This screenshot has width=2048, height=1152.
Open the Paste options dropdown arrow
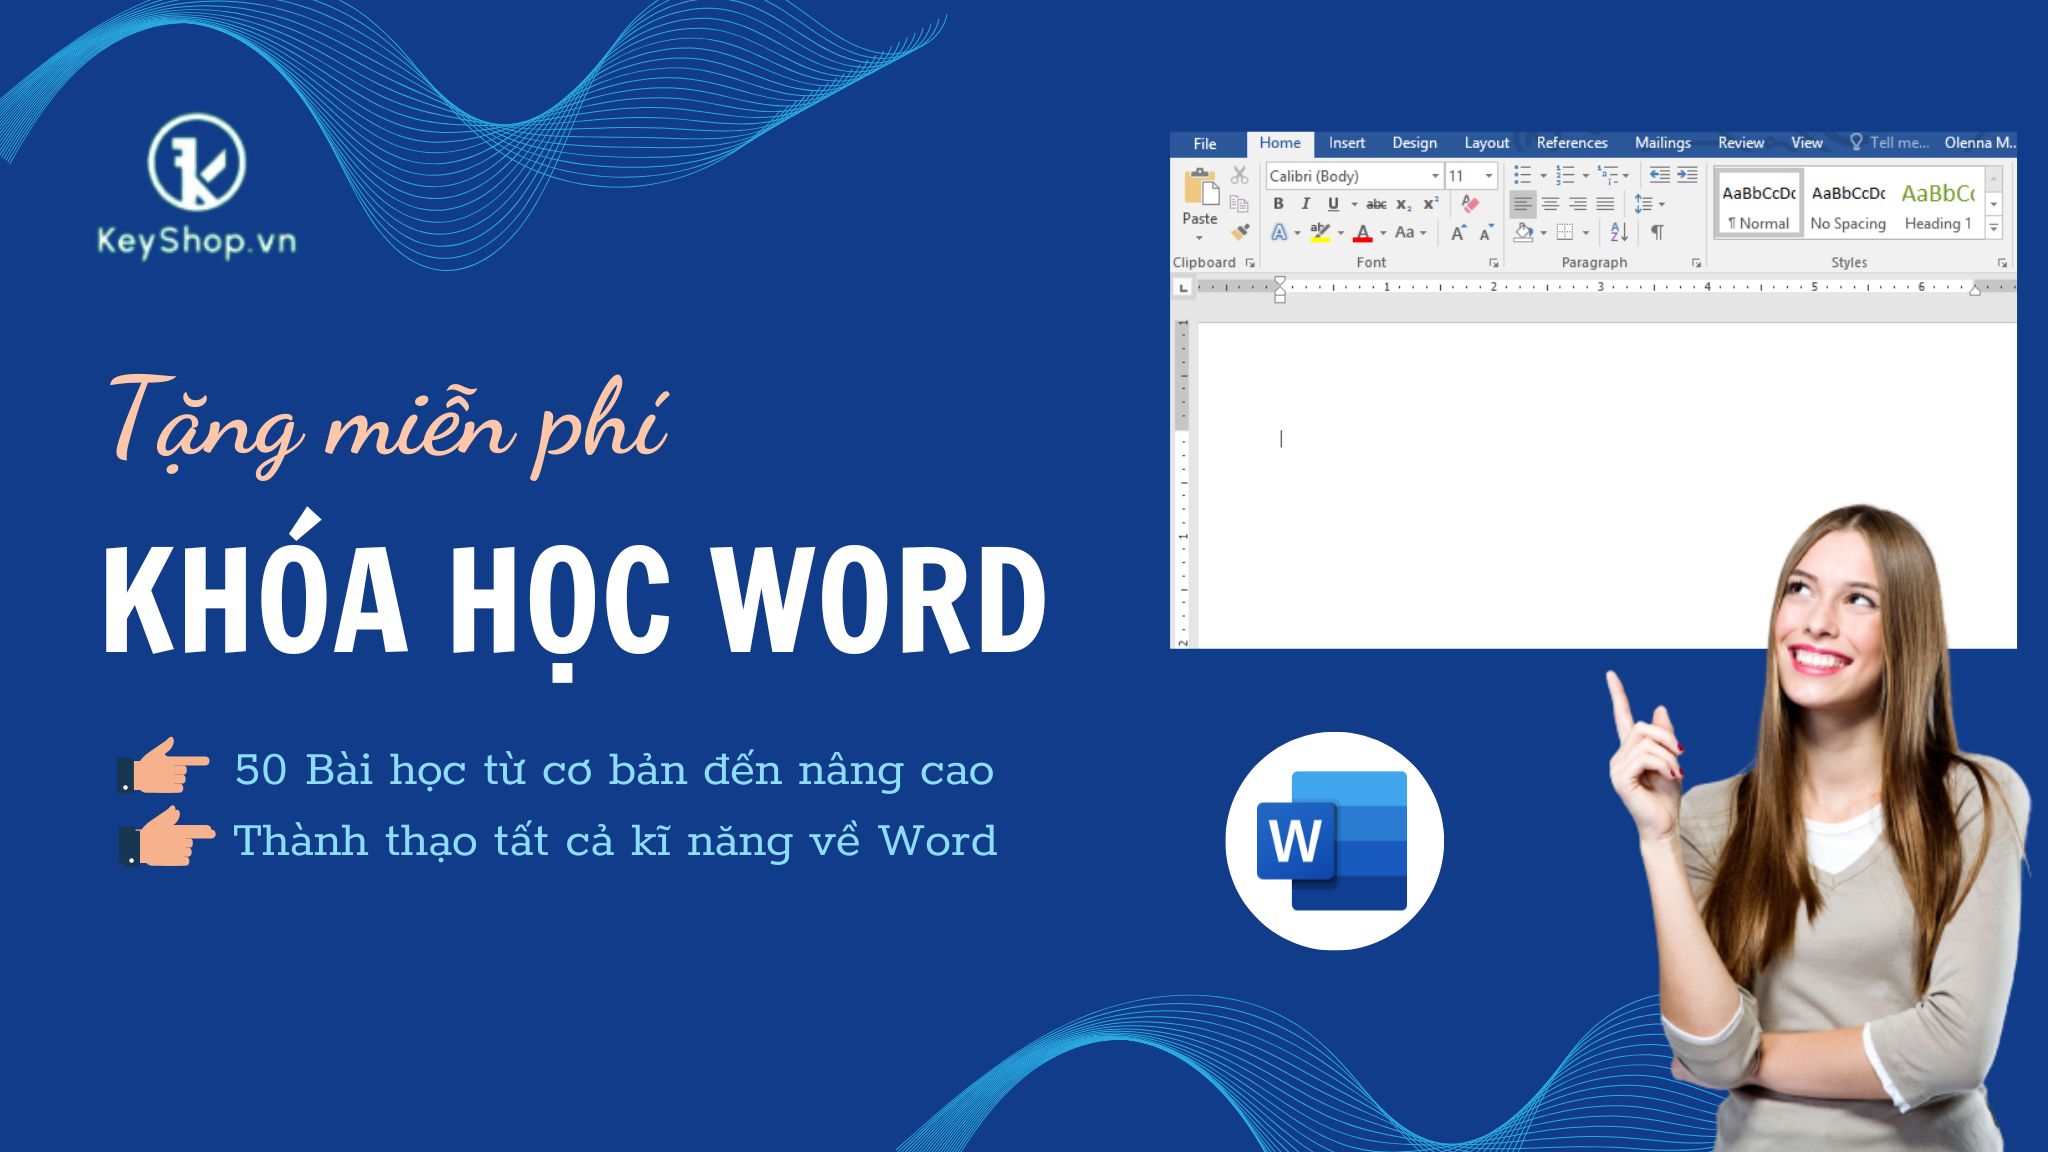[1199, 238]
